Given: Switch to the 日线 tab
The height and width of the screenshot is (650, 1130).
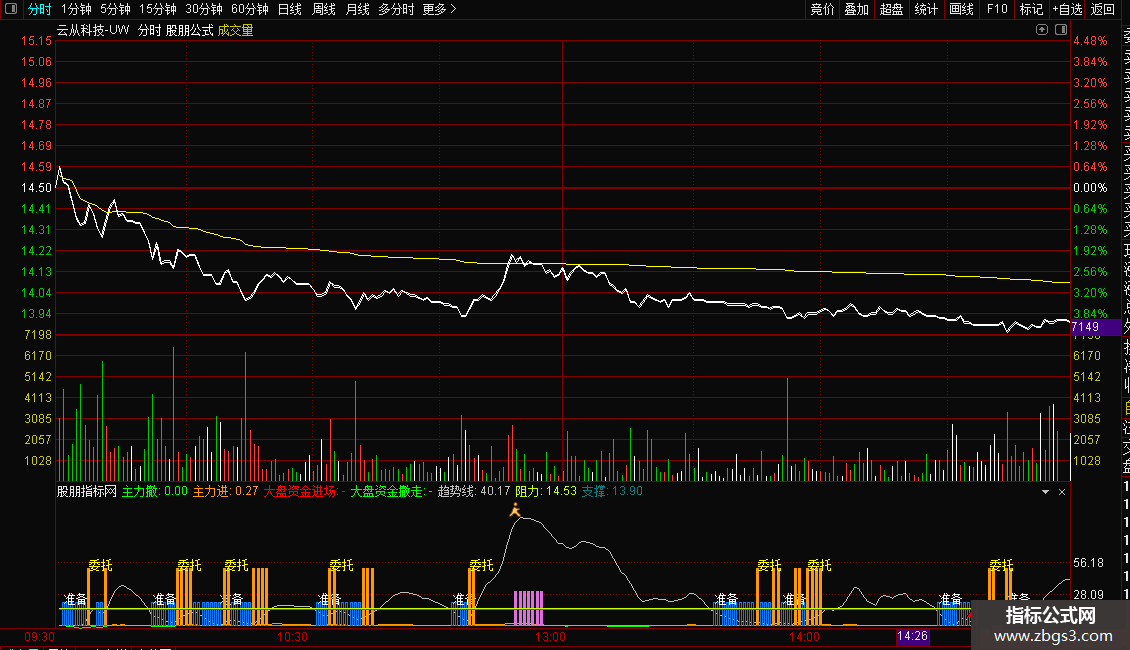Looking at the screenshot, I should 289,10.
